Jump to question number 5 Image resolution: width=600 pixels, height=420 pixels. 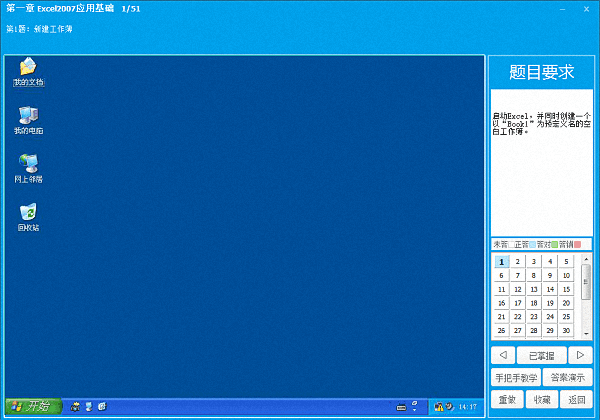click(x=566, y=262)
